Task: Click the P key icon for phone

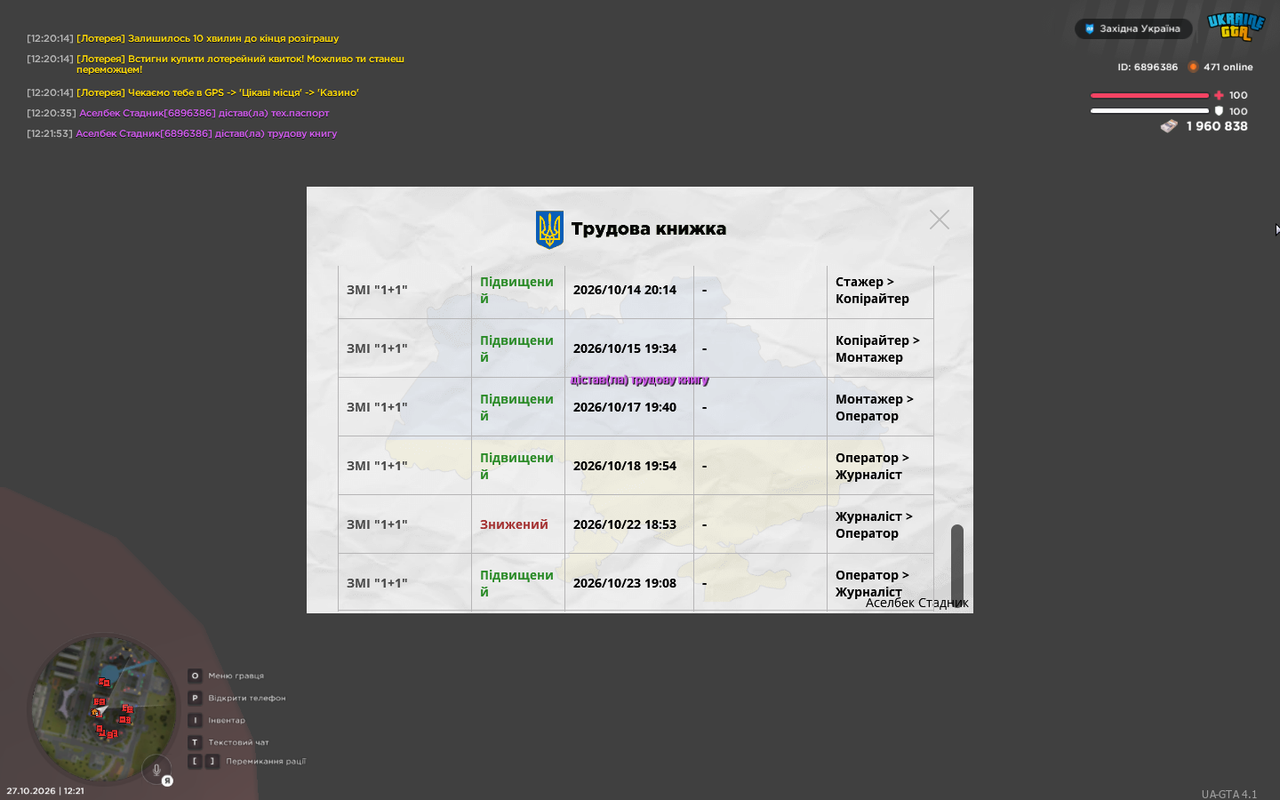Action: 195,698
